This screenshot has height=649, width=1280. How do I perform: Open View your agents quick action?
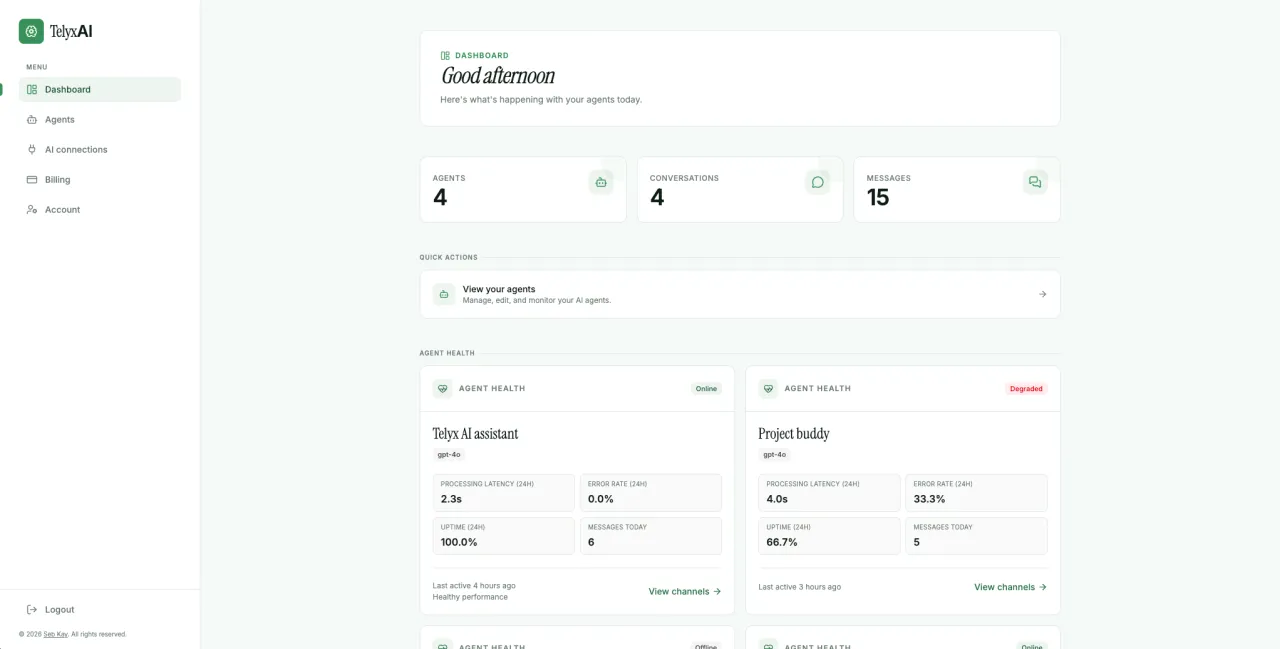pos(740,294)
